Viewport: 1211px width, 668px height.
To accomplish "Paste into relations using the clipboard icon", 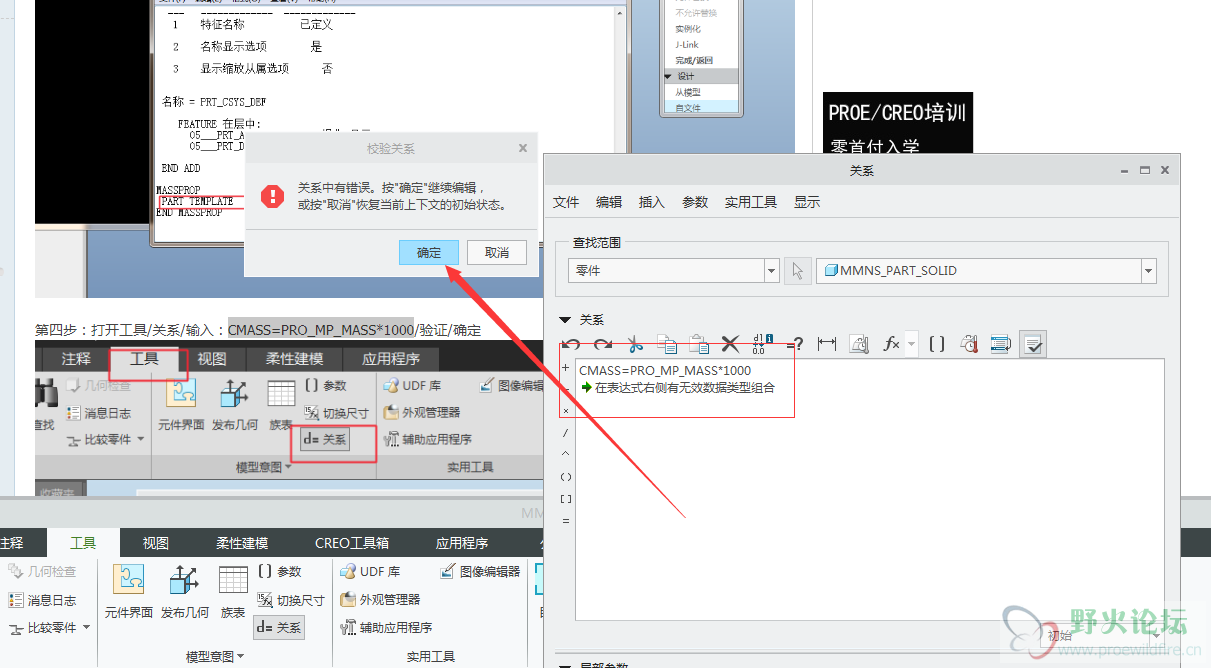I will point(700,344).
